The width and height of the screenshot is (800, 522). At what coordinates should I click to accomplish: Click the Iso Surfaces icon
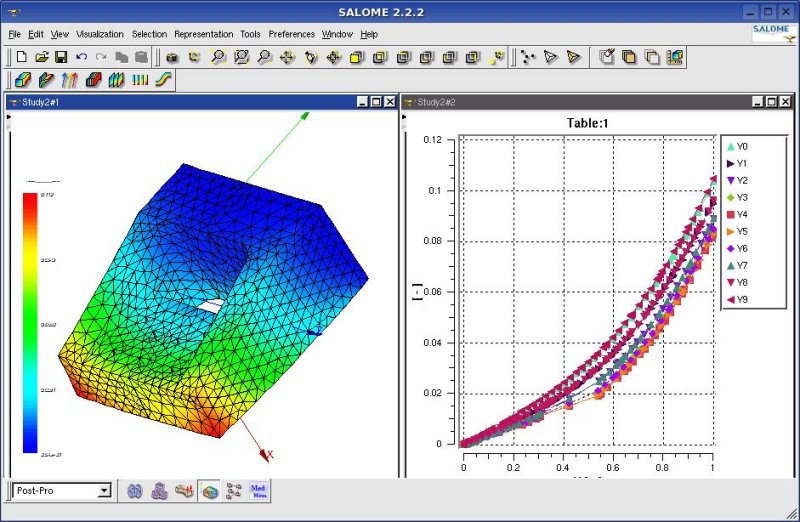(x=93, y=80)
